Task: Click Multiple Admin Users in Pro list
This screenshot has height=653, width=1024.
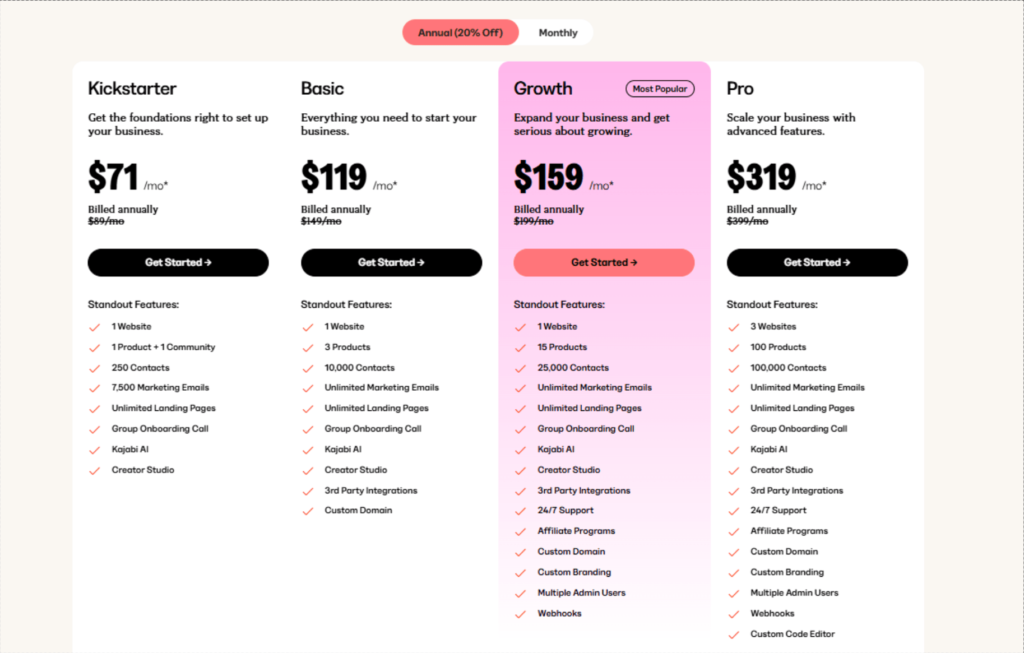Action: 794,593
